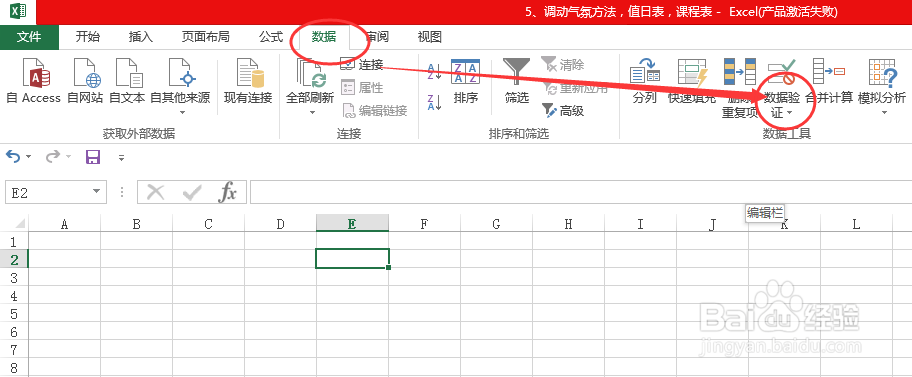This screenshot has height=377, width=912.
Task: Switch to the View (视图) tab
Action: 430,37
